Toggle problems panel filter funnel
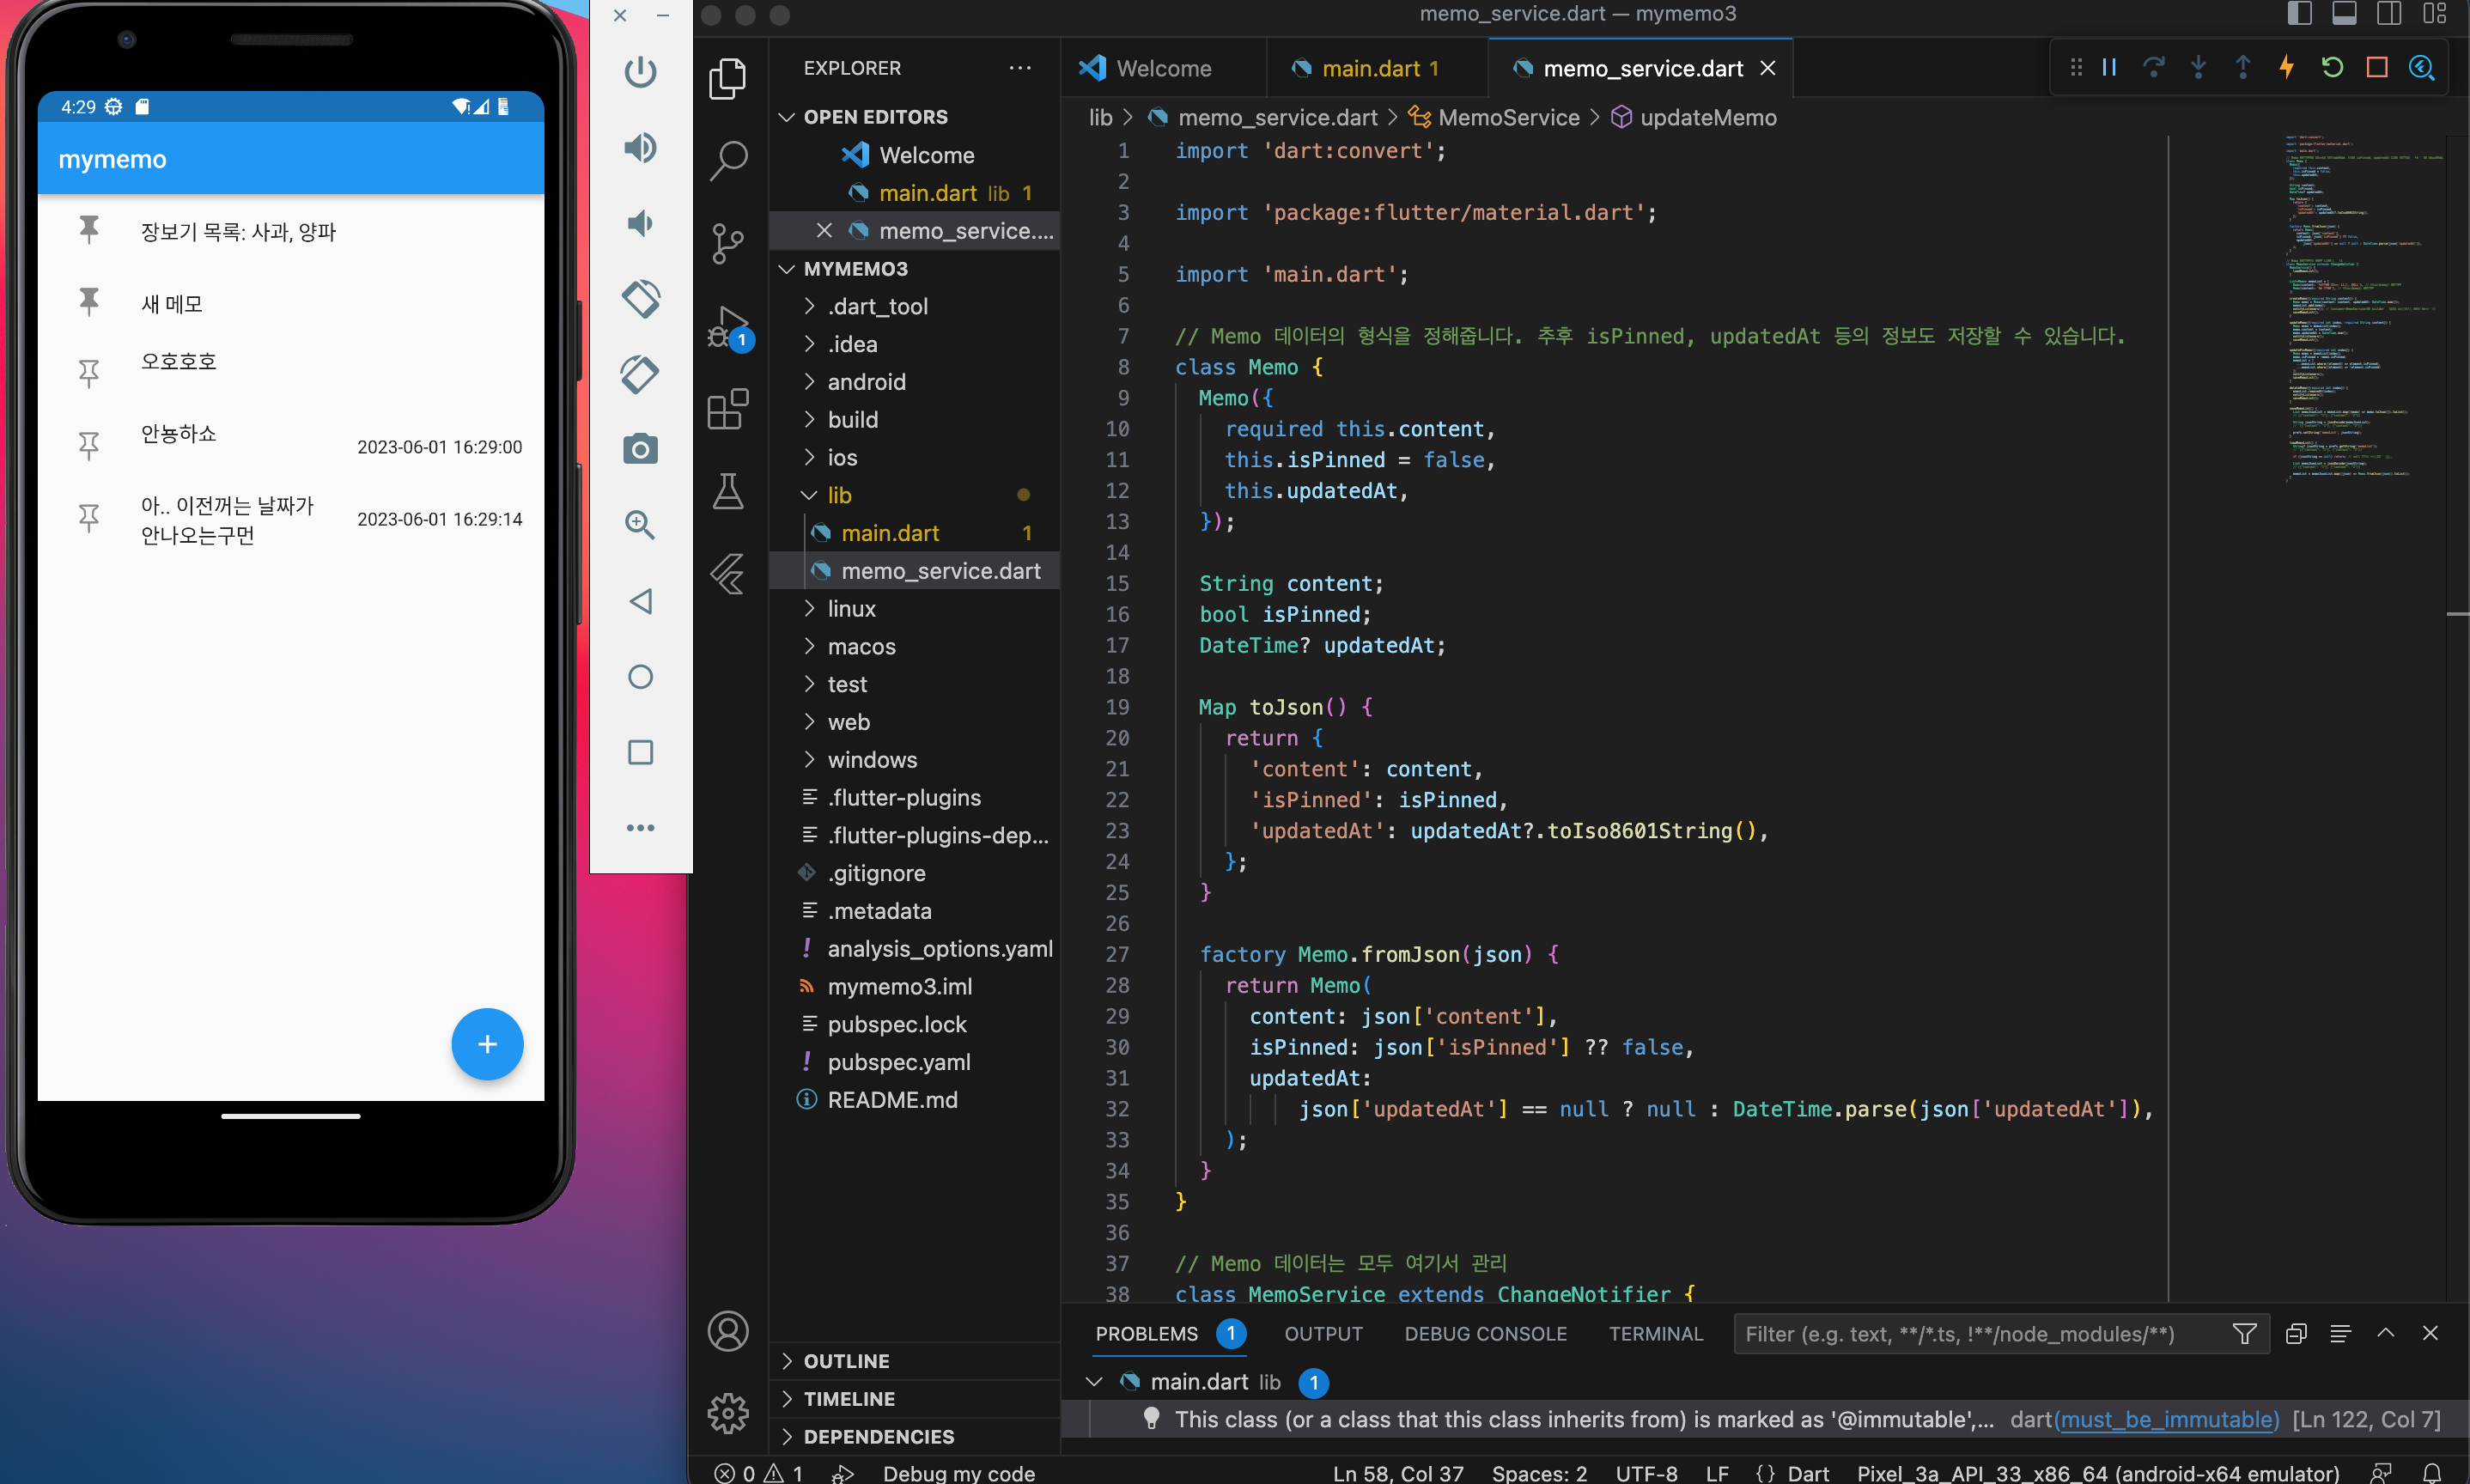2470x1484 pixels. click(x=2244, y=1333)
